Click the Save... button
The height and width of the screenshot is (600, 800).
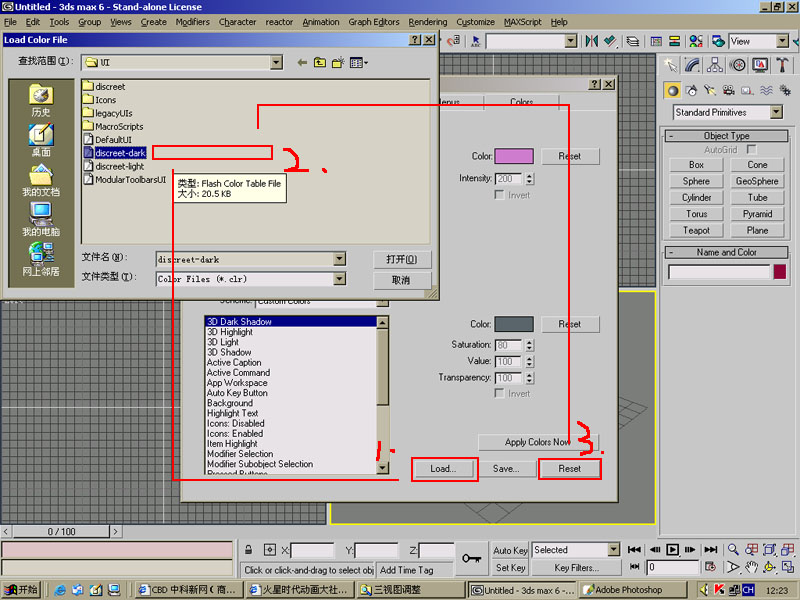pos(506,468)
